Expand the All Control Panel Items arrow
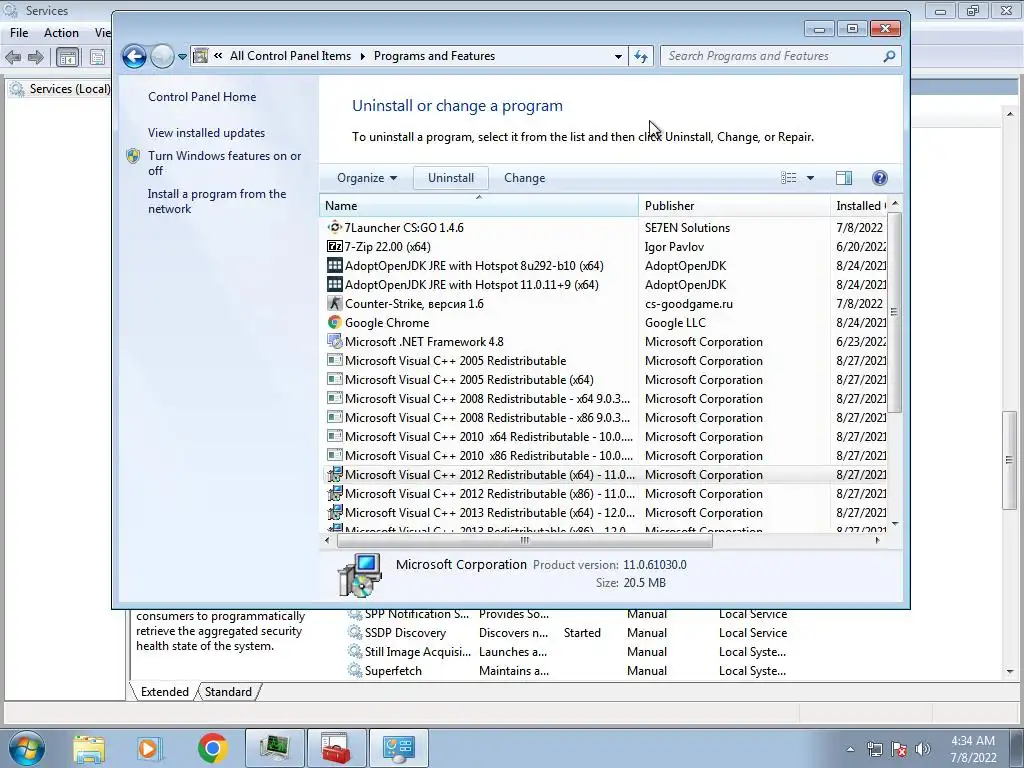Image resolution: width=1024 pixels, height=768 pixels. click(363, 56)
